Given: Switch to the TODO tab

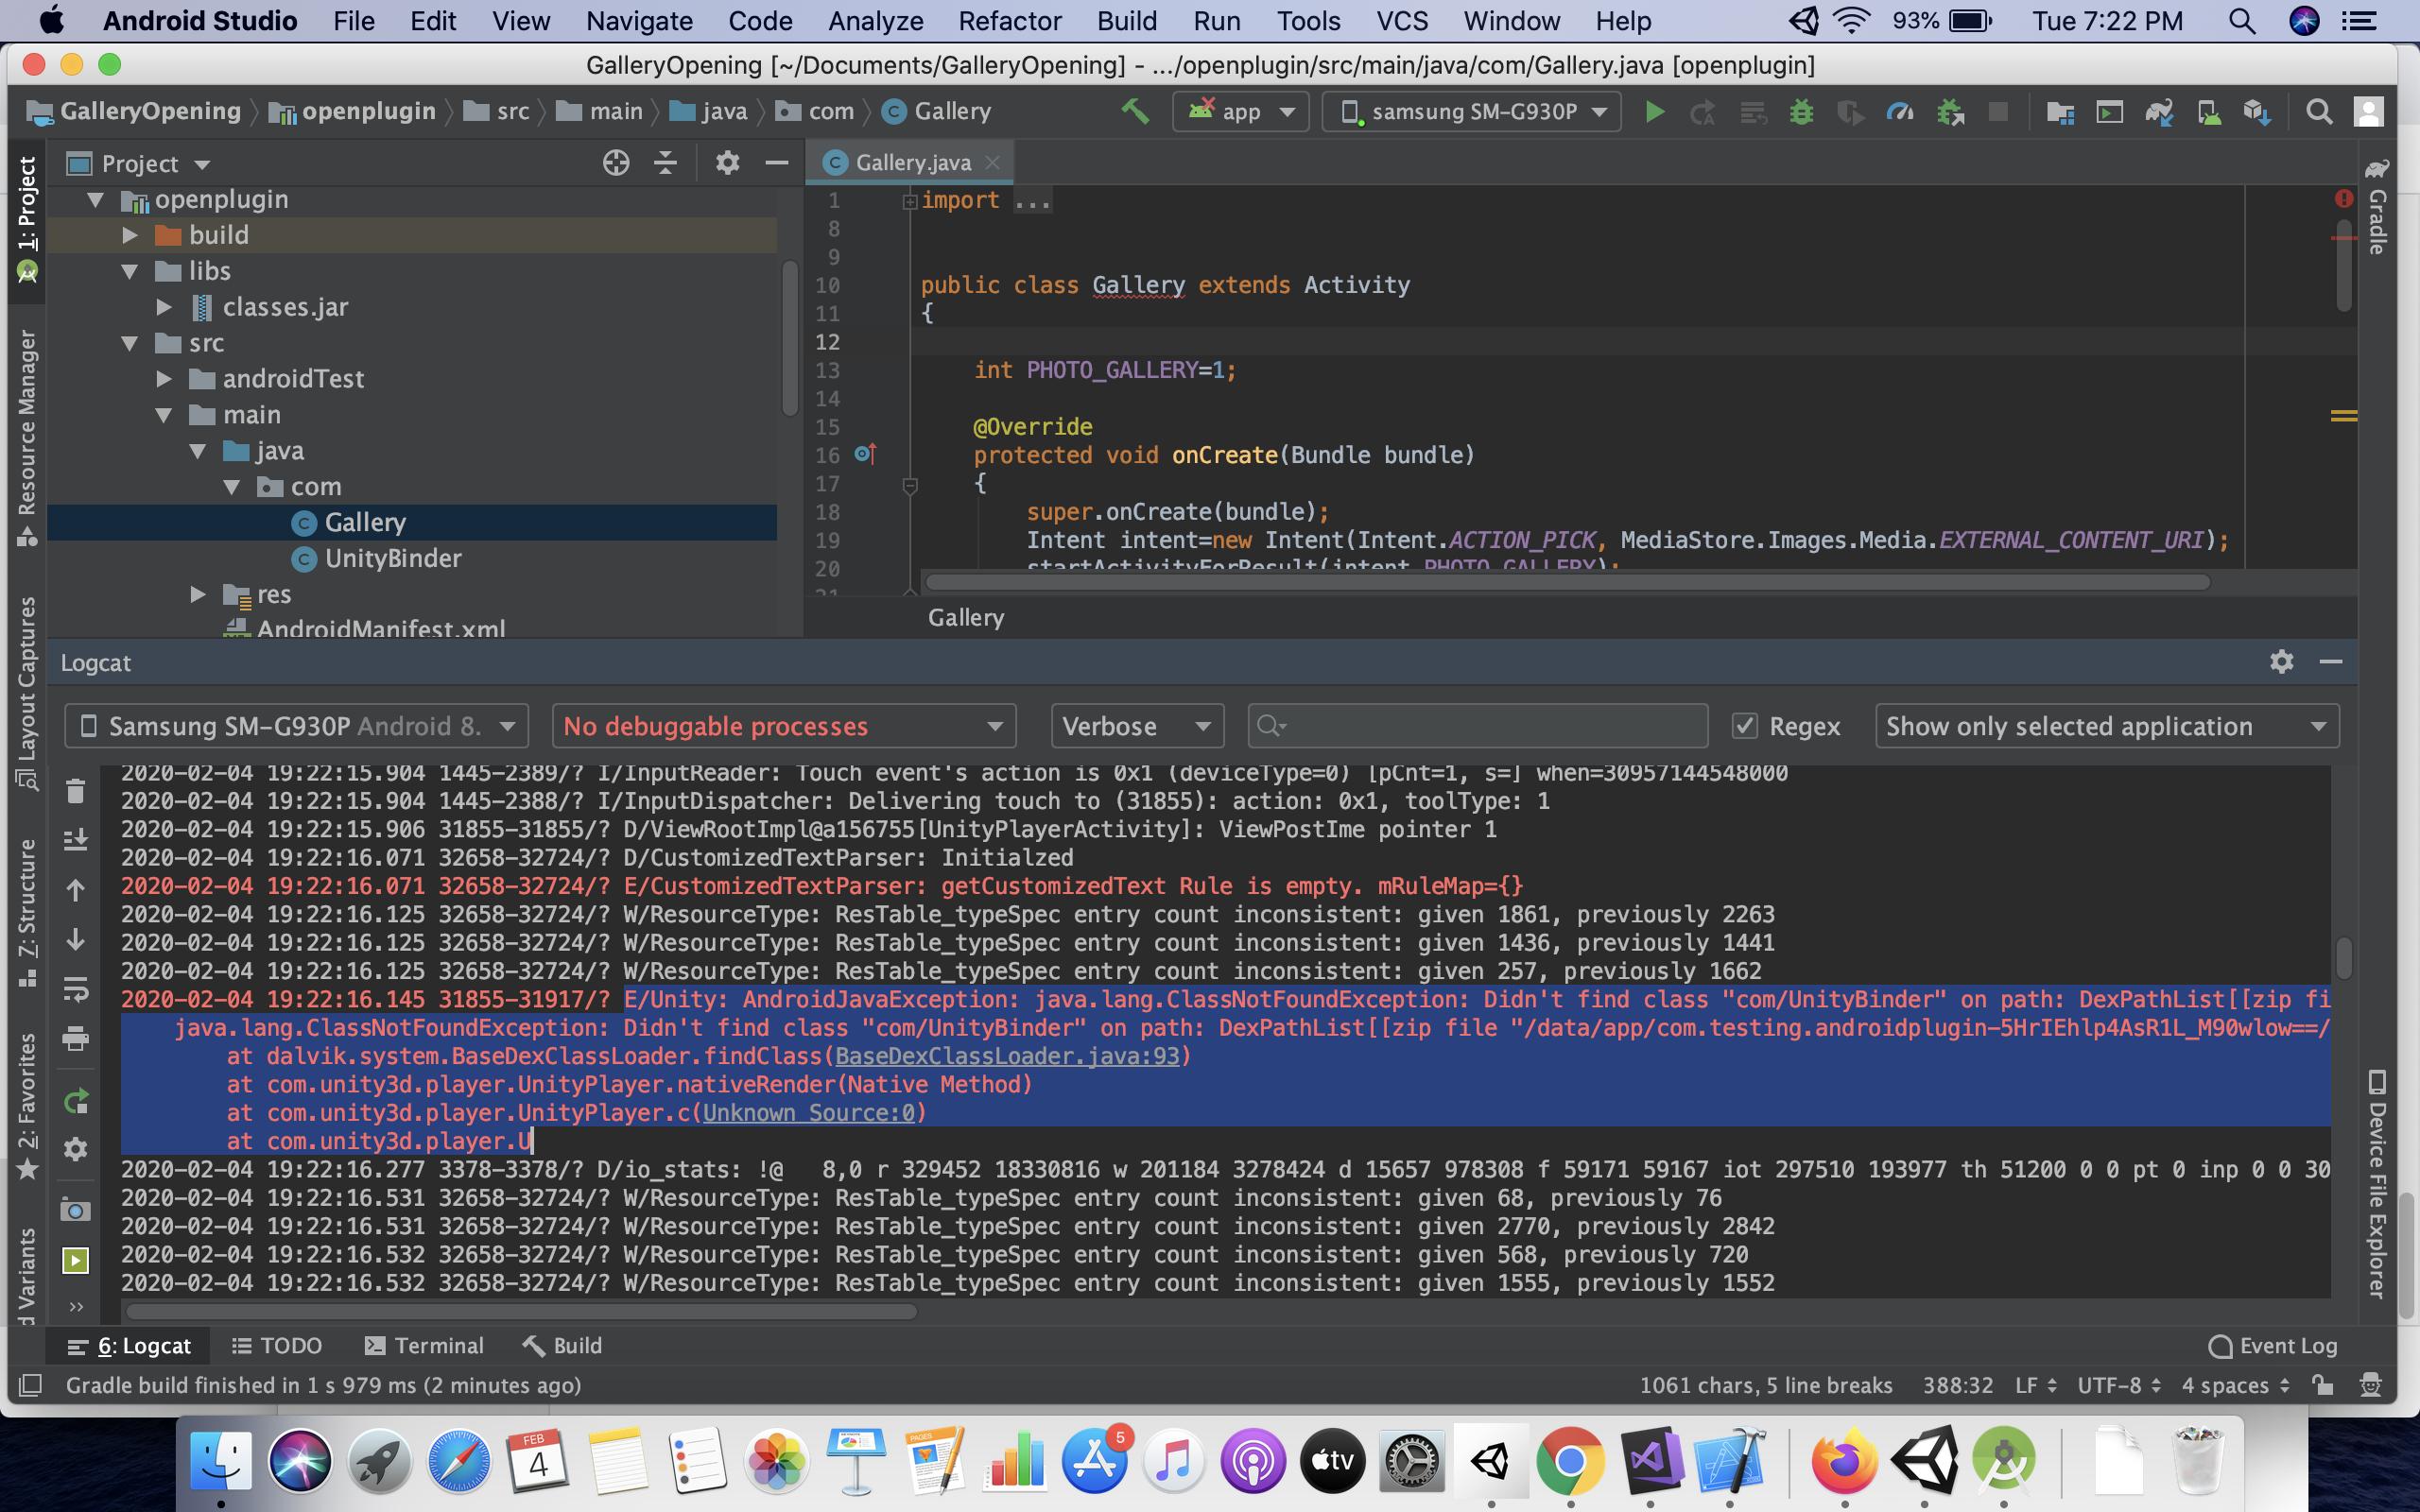Looking at the screenshot, I should (x=277, y=1346).
